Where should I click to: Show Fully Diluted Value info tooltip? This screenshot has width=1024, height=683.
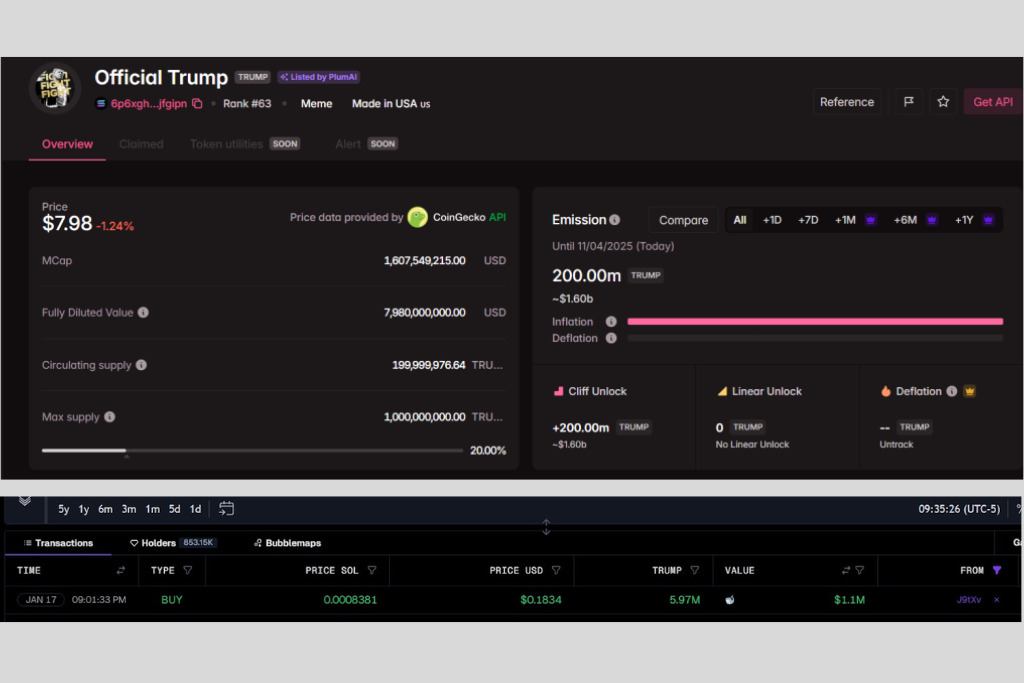click(143, 312)
